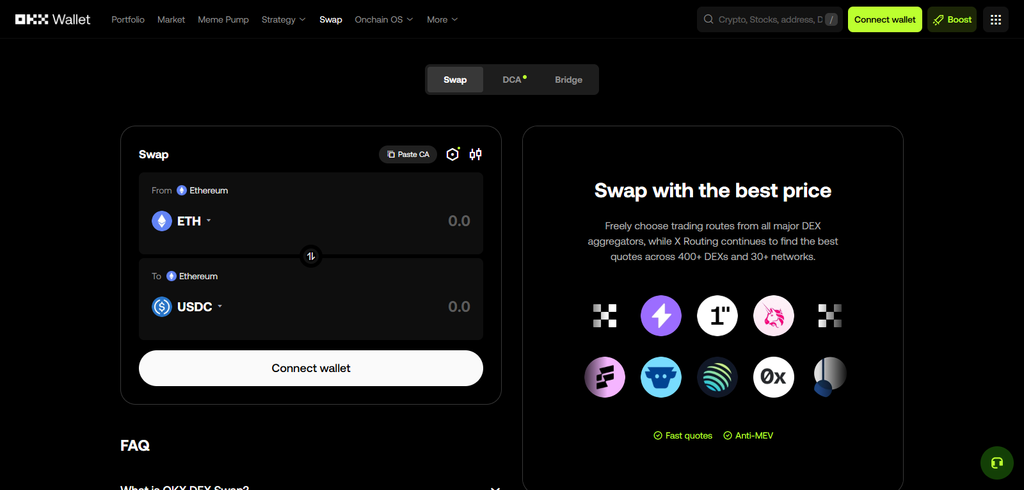Expand the Onchain OS menu
Image resolution: width=1024 pixels, height=490 pixels.
(384, 20)
